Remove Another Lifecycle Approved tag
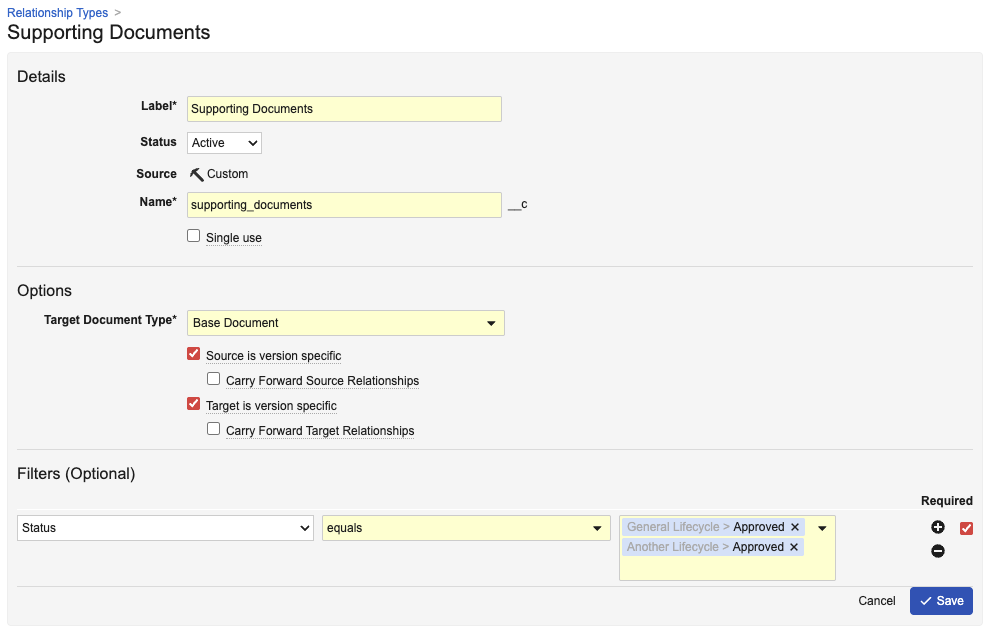Screen dimensions: 990x634 (x=794, y=547)
